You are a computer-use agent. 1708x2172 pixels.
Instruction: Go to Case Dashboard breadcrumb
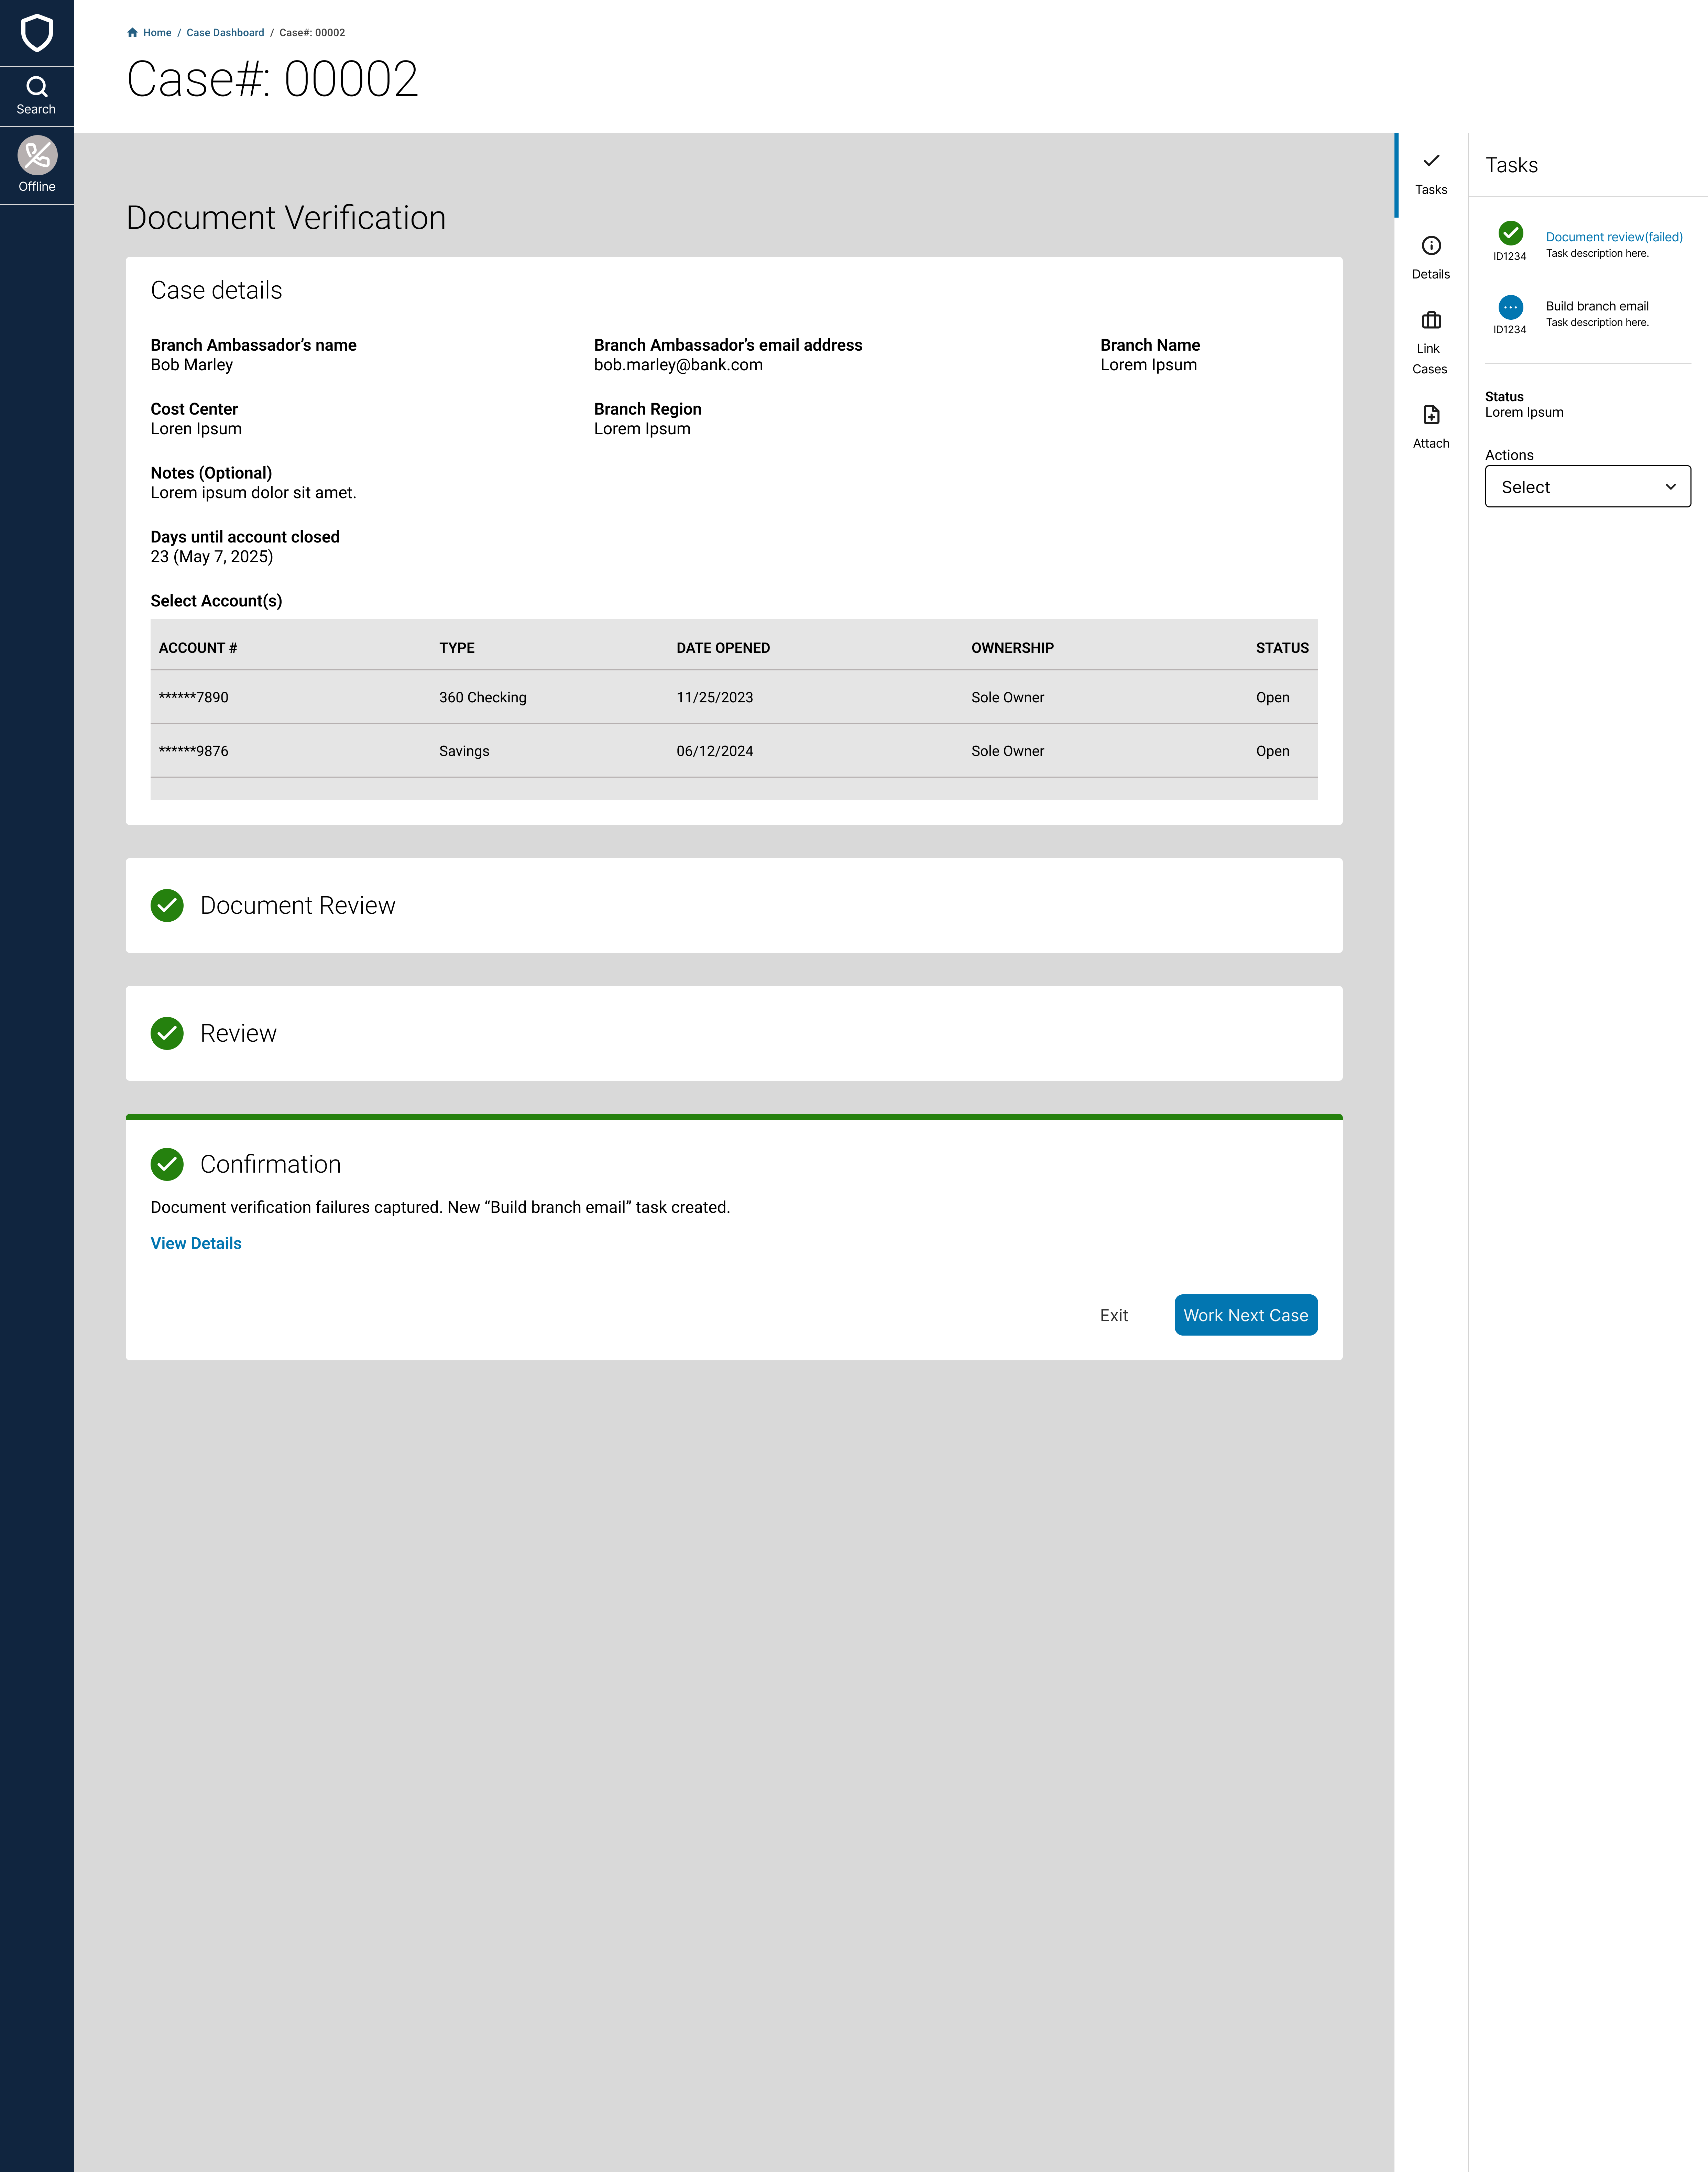click(225, 33)
